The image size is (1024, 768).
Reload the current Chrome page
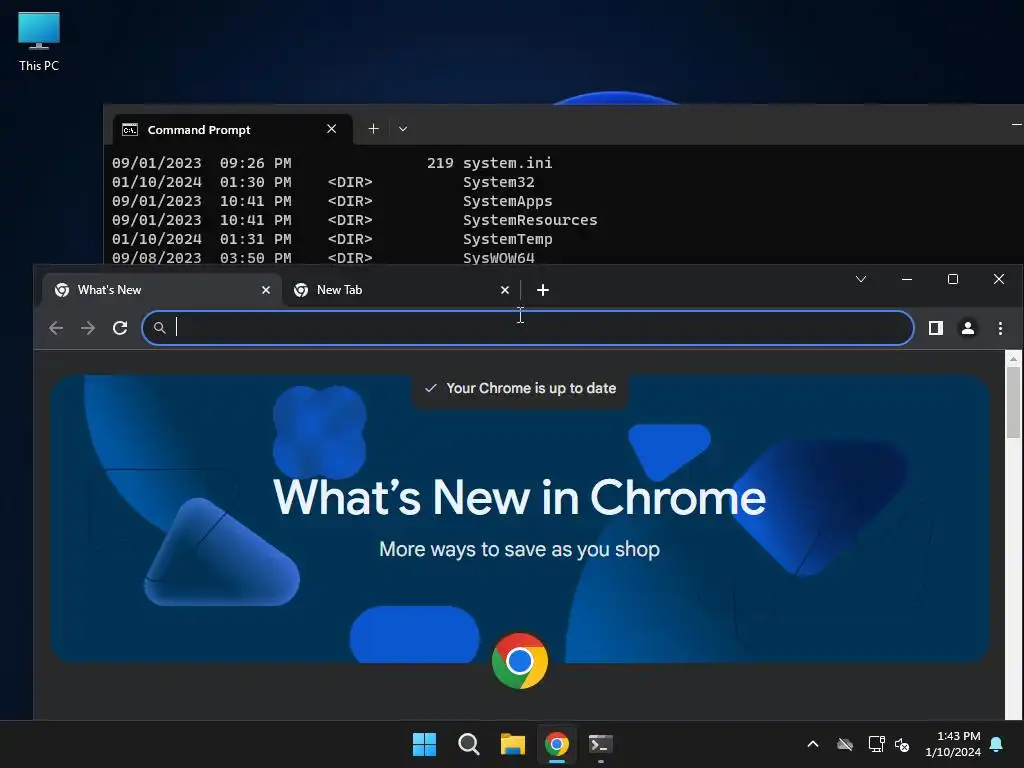point(120,328)
